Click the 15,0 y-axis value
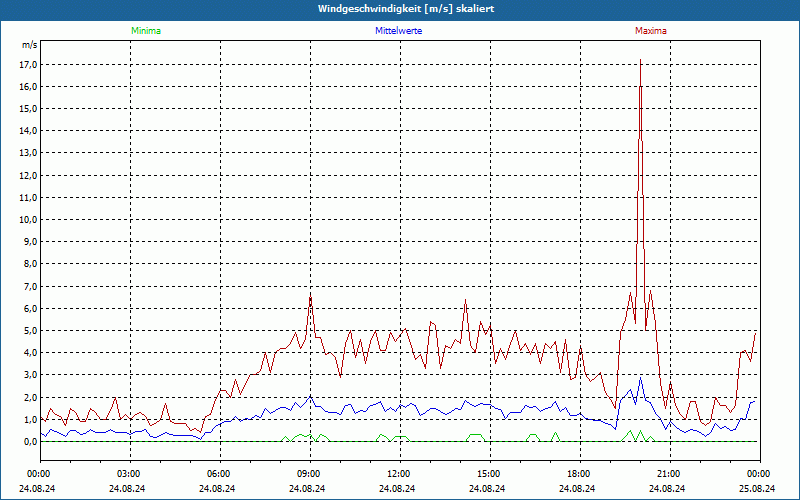The image size is (800, 500). tap(29, 109)
